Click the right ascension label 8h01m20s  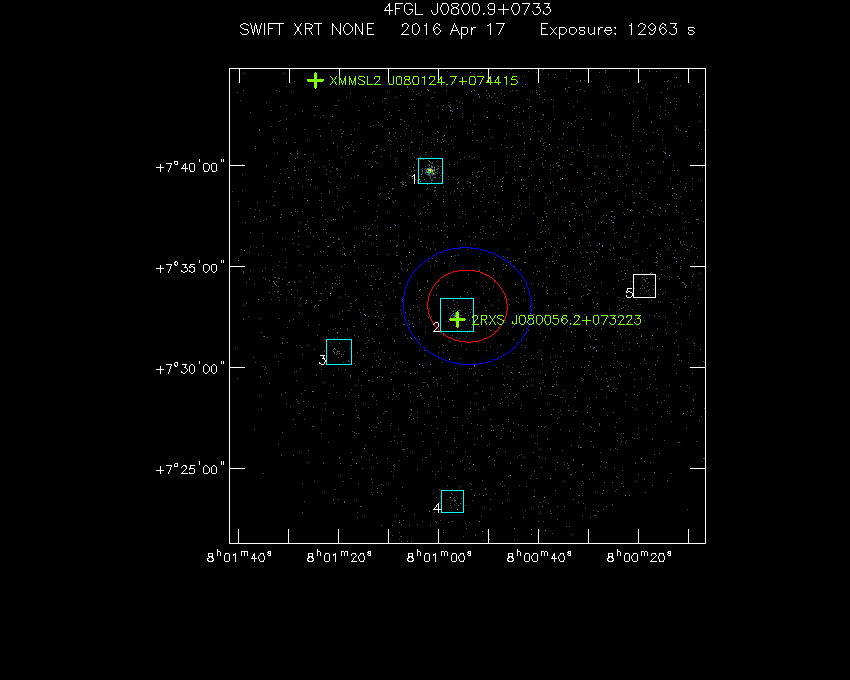(339, 556)
